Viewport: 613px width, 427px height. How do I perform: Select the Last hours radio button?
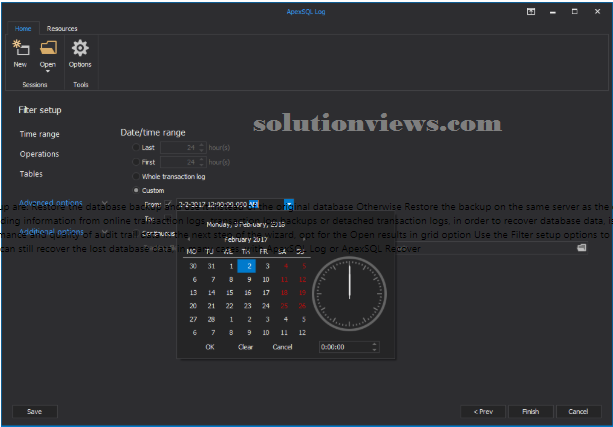(136, 147)
